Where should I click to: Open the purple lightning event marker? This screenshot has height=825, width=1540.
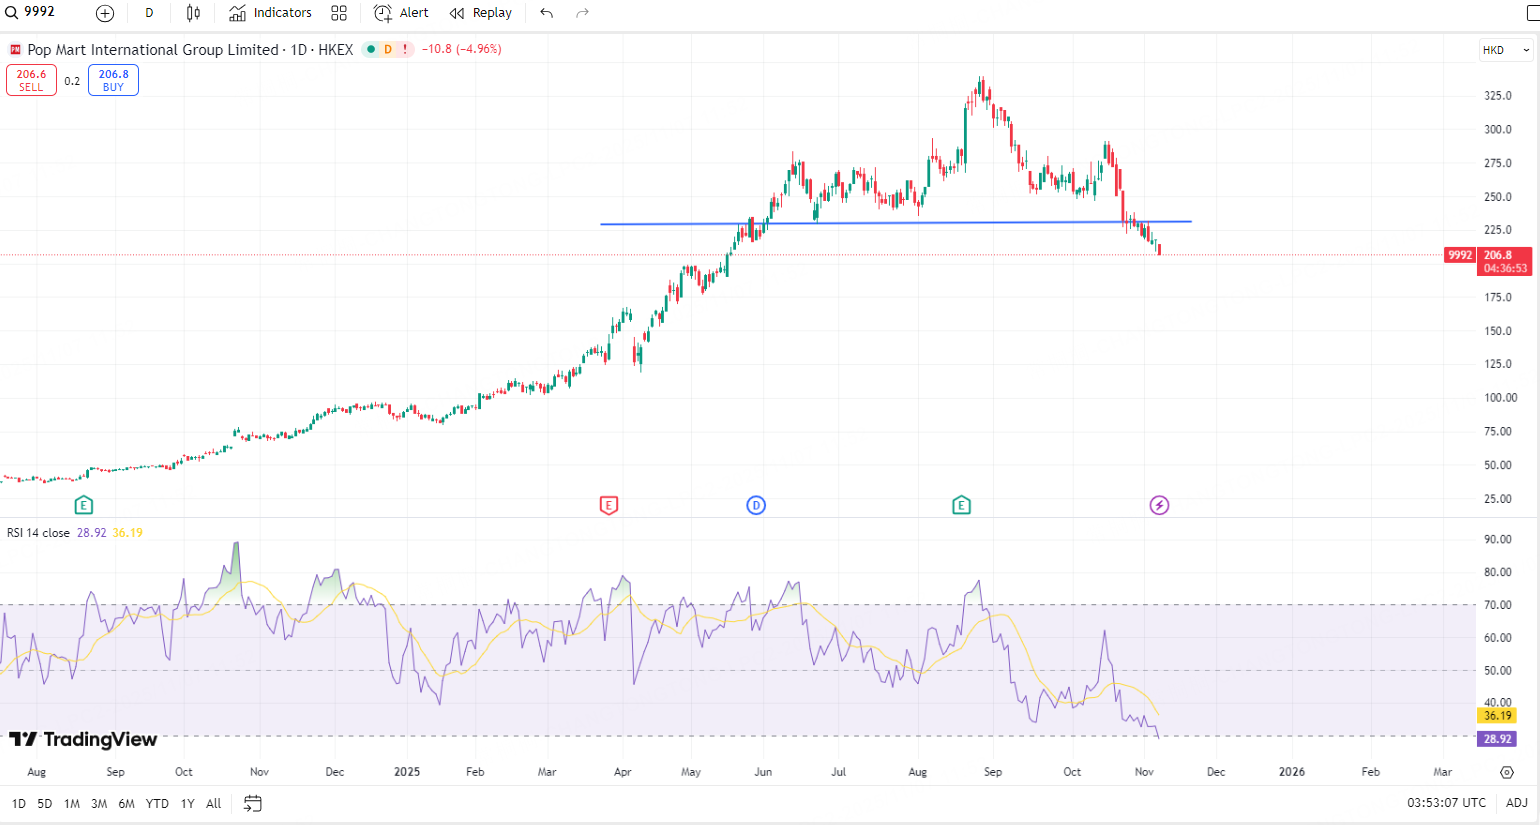(1159, 505)
